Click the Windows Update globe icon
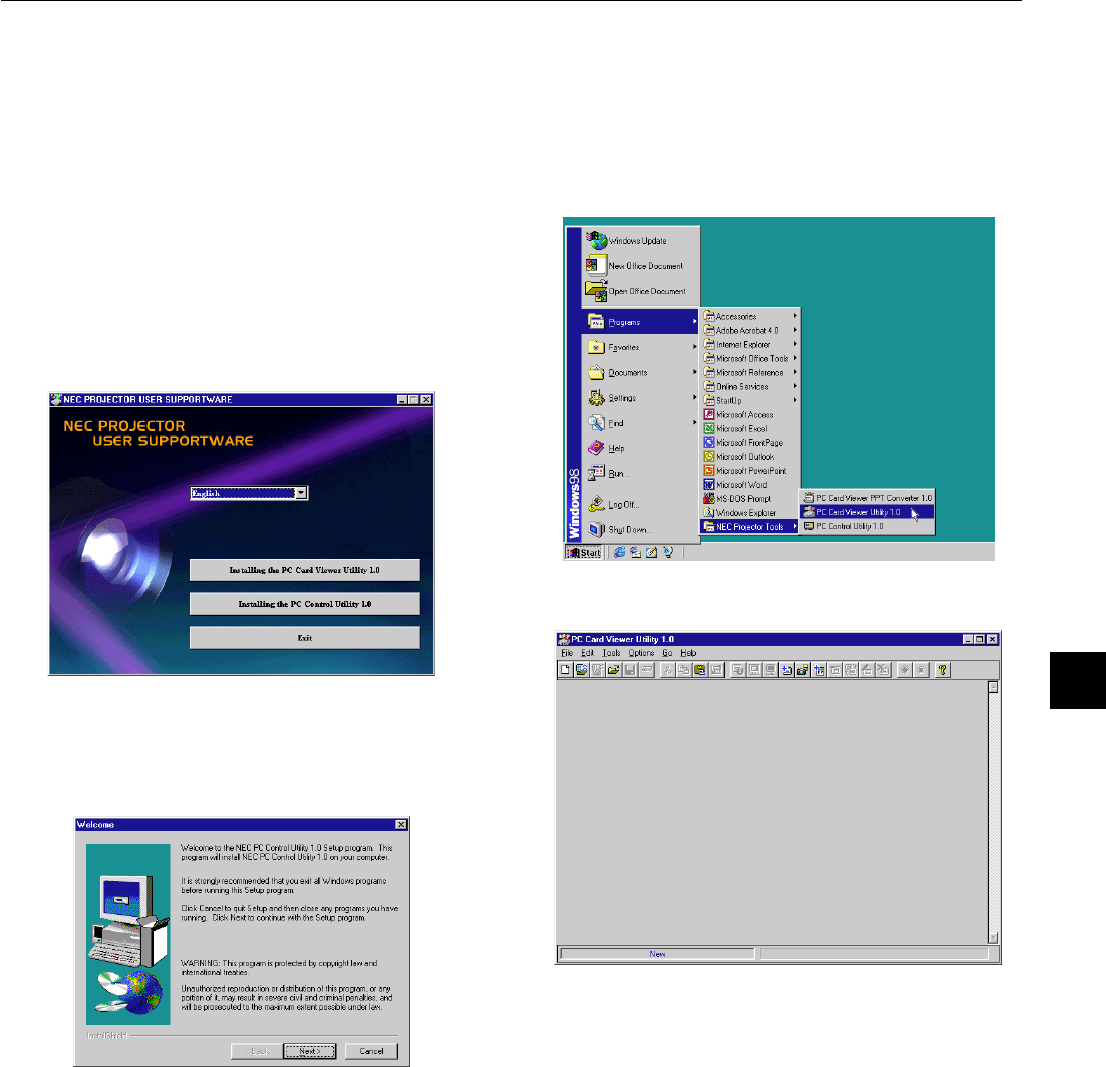Image resolution: width=1106 pixels, height=1067 pixels. 597,240
